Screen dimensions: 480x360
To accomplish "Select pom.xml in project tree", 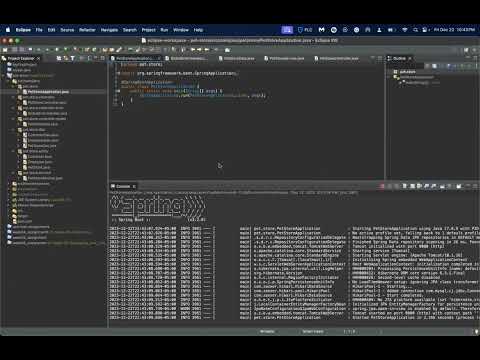I will coord(22,221).
